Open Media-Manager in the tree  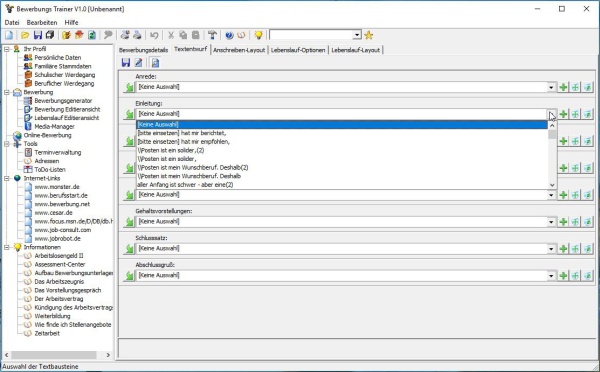pyautogui.click(x=54, y=127)
